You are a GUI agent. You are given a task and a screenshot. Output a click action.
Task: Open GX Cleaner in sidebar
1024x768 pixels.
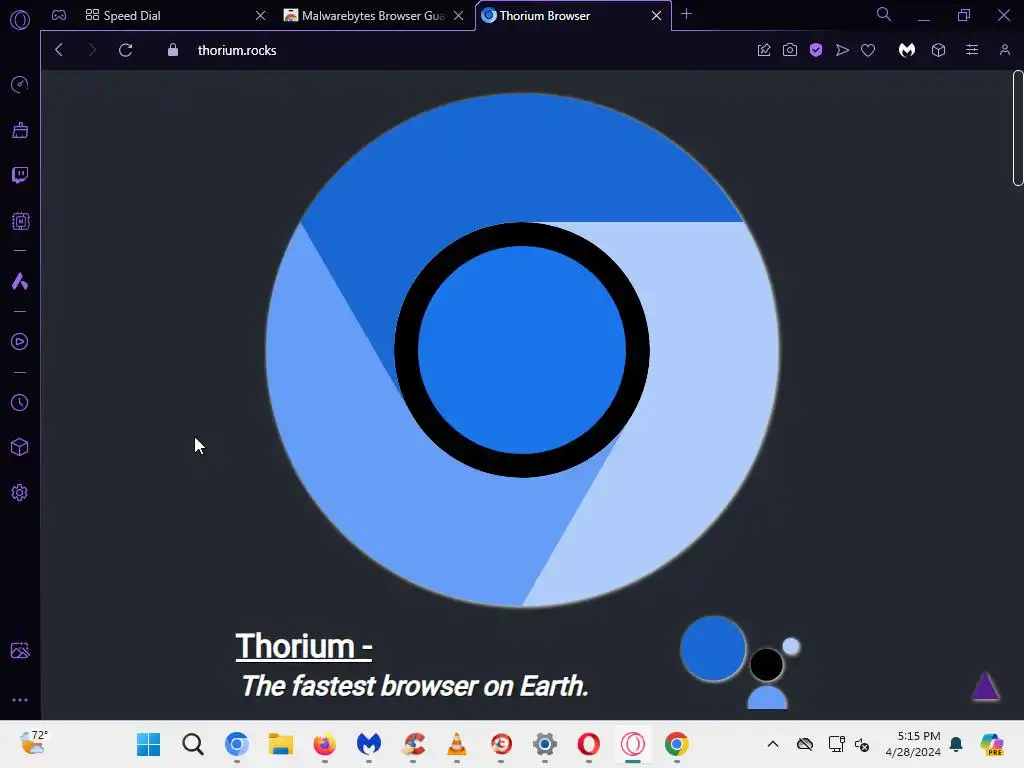tap(20, 130)
